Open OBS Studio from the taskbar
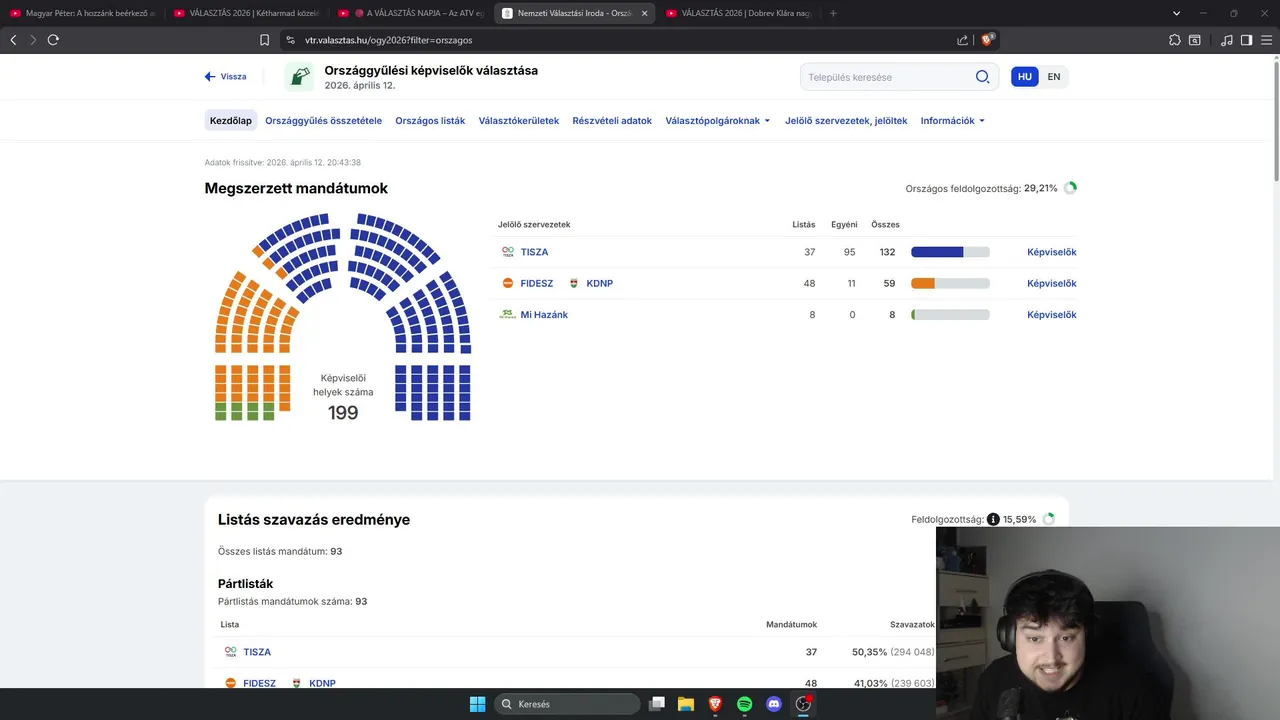Screen dimensions: 1280x720 click(x=803, y=704)
